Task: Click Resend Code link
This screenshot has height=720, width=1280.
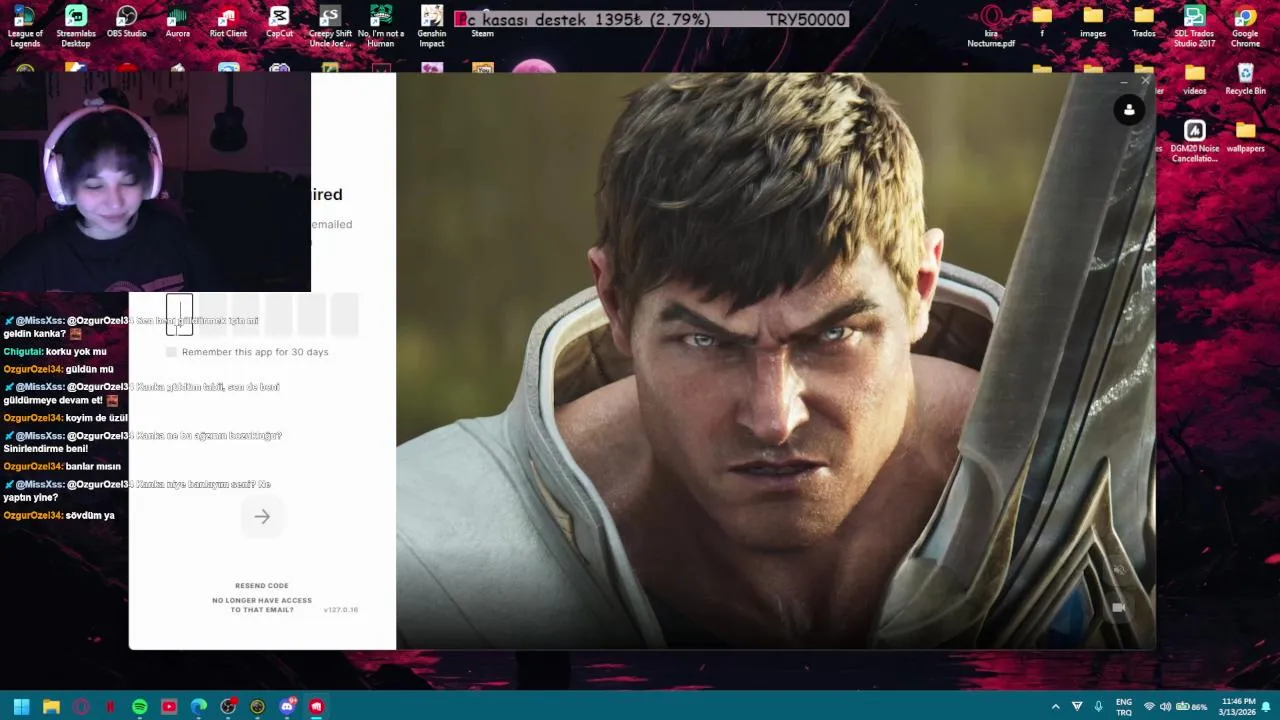Action: click(262, 586)
